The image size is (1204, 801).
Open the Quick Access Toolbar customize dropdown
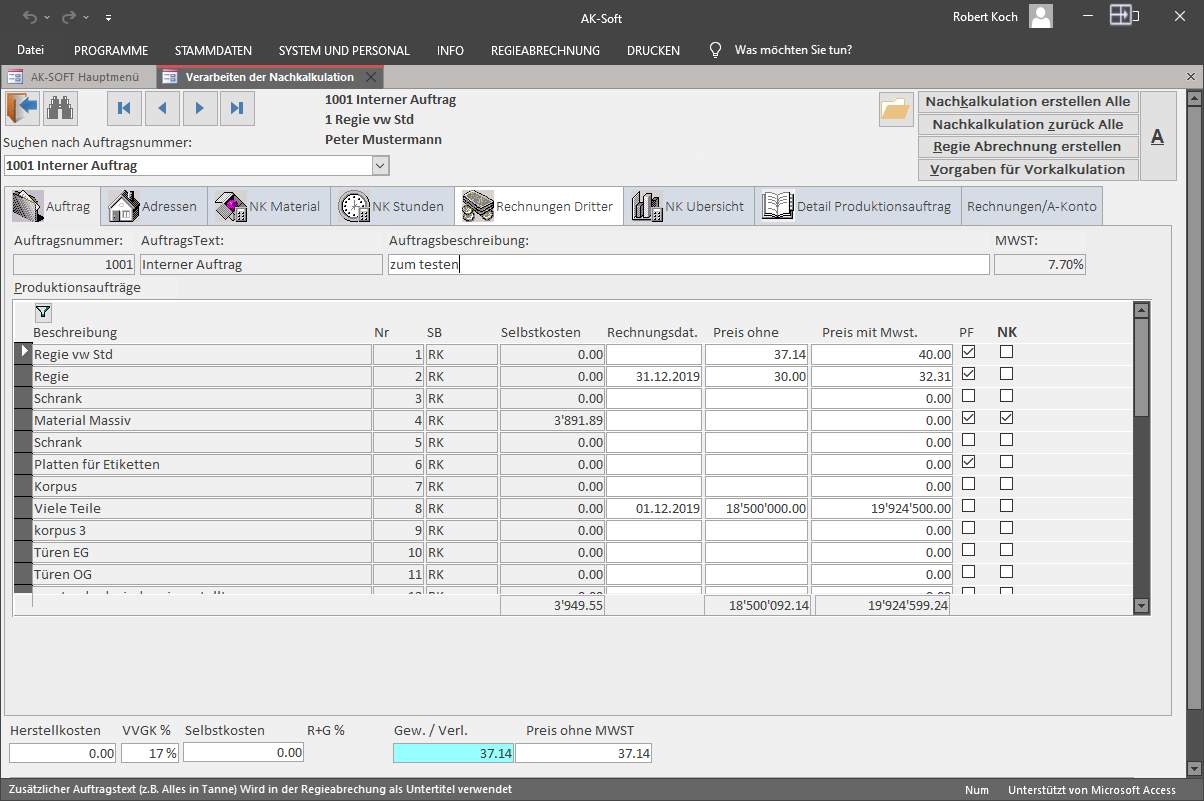(x=108, y=18)
